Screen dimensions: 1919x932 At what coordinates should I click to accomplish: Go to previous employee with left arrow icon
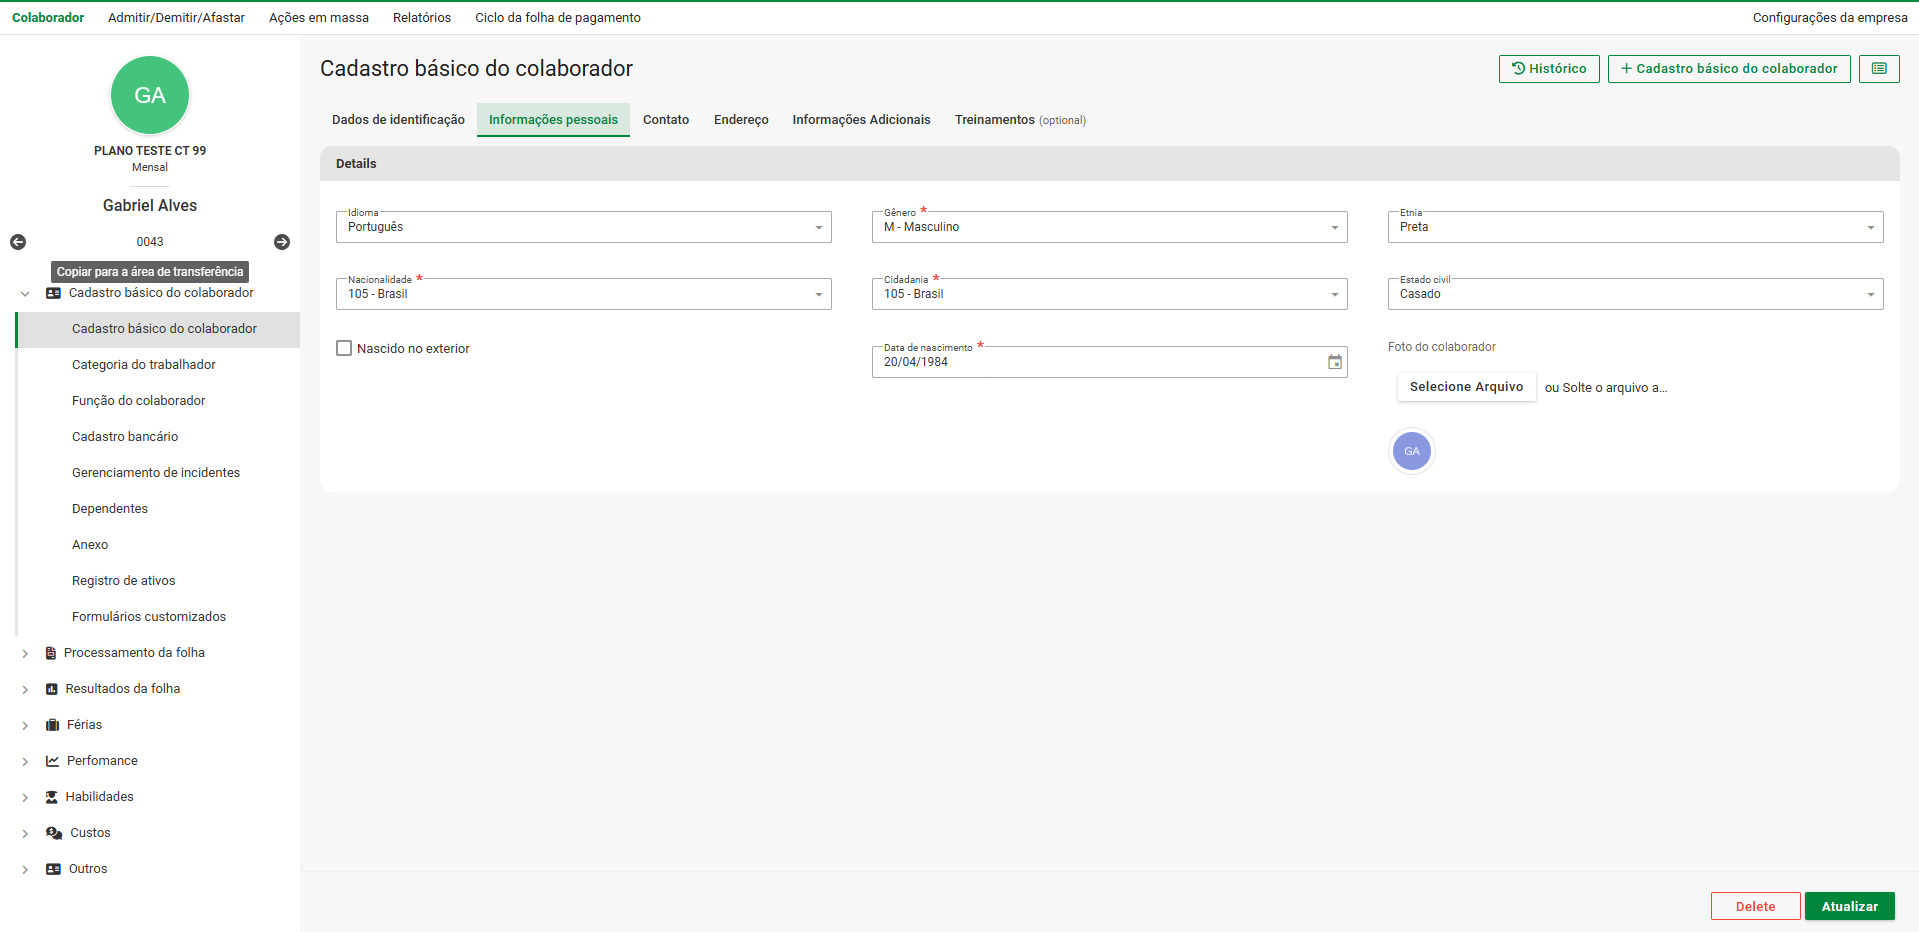point(18,242)
